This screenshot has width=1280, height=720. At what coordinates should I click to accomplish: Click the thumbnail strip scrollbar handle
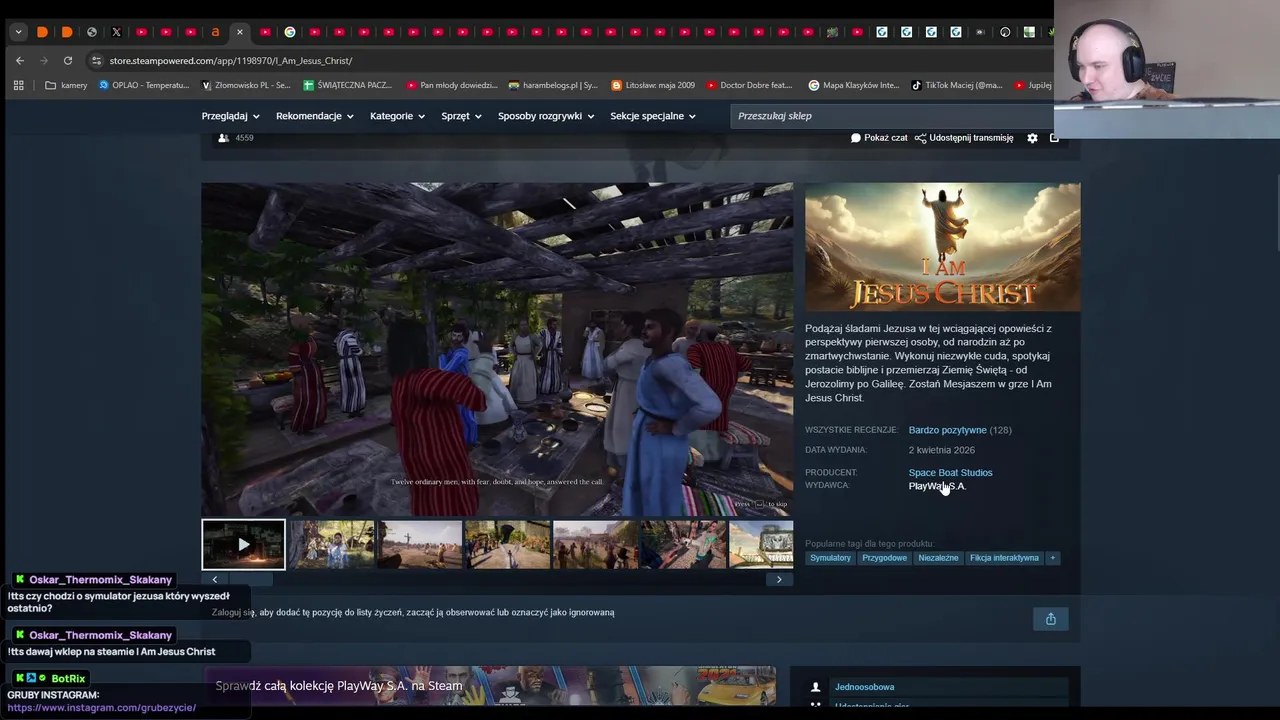click(x=250, y=579)
